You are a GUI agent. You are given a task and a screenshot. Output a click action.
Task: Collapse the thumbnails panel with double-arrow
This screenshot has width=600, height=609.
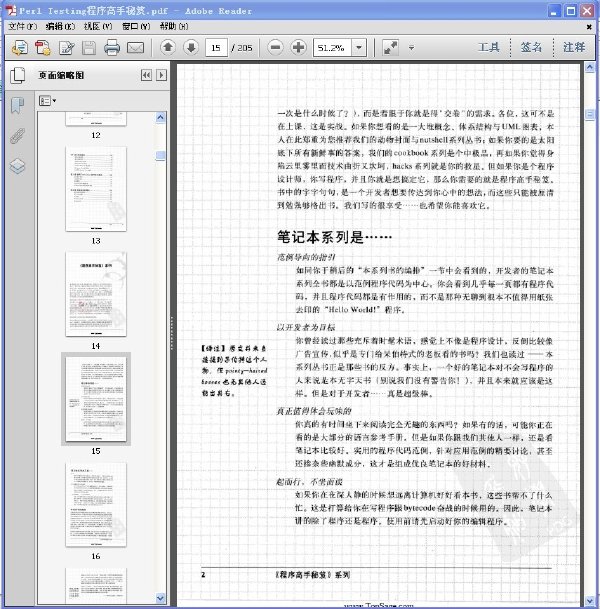click(x=146, y=75)
